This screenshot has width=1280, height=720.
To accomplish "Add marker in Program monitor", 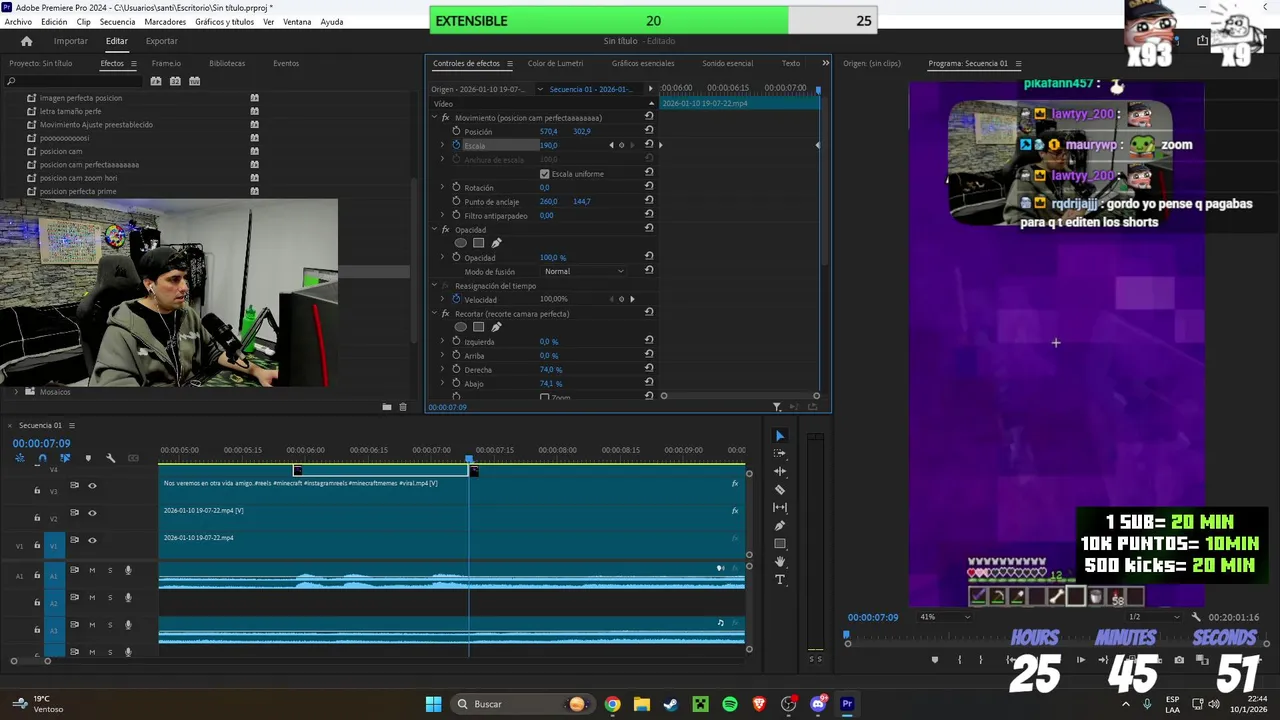I will (x=935, y=660).
